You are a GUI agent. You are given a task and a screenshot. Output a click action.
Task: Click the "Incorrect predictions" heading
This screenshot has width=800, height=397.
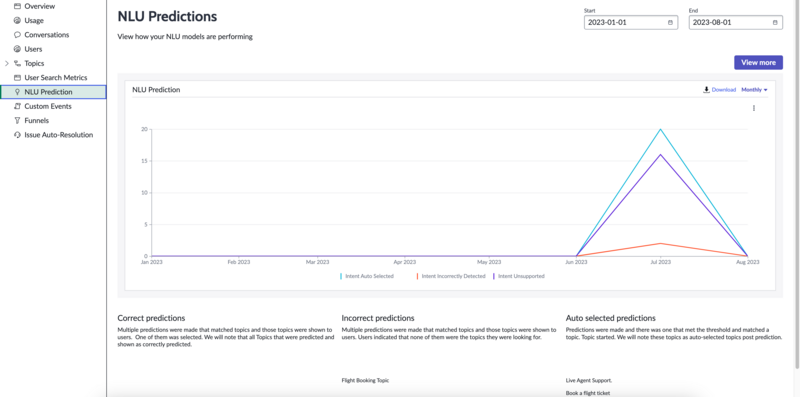pos(378,318)
